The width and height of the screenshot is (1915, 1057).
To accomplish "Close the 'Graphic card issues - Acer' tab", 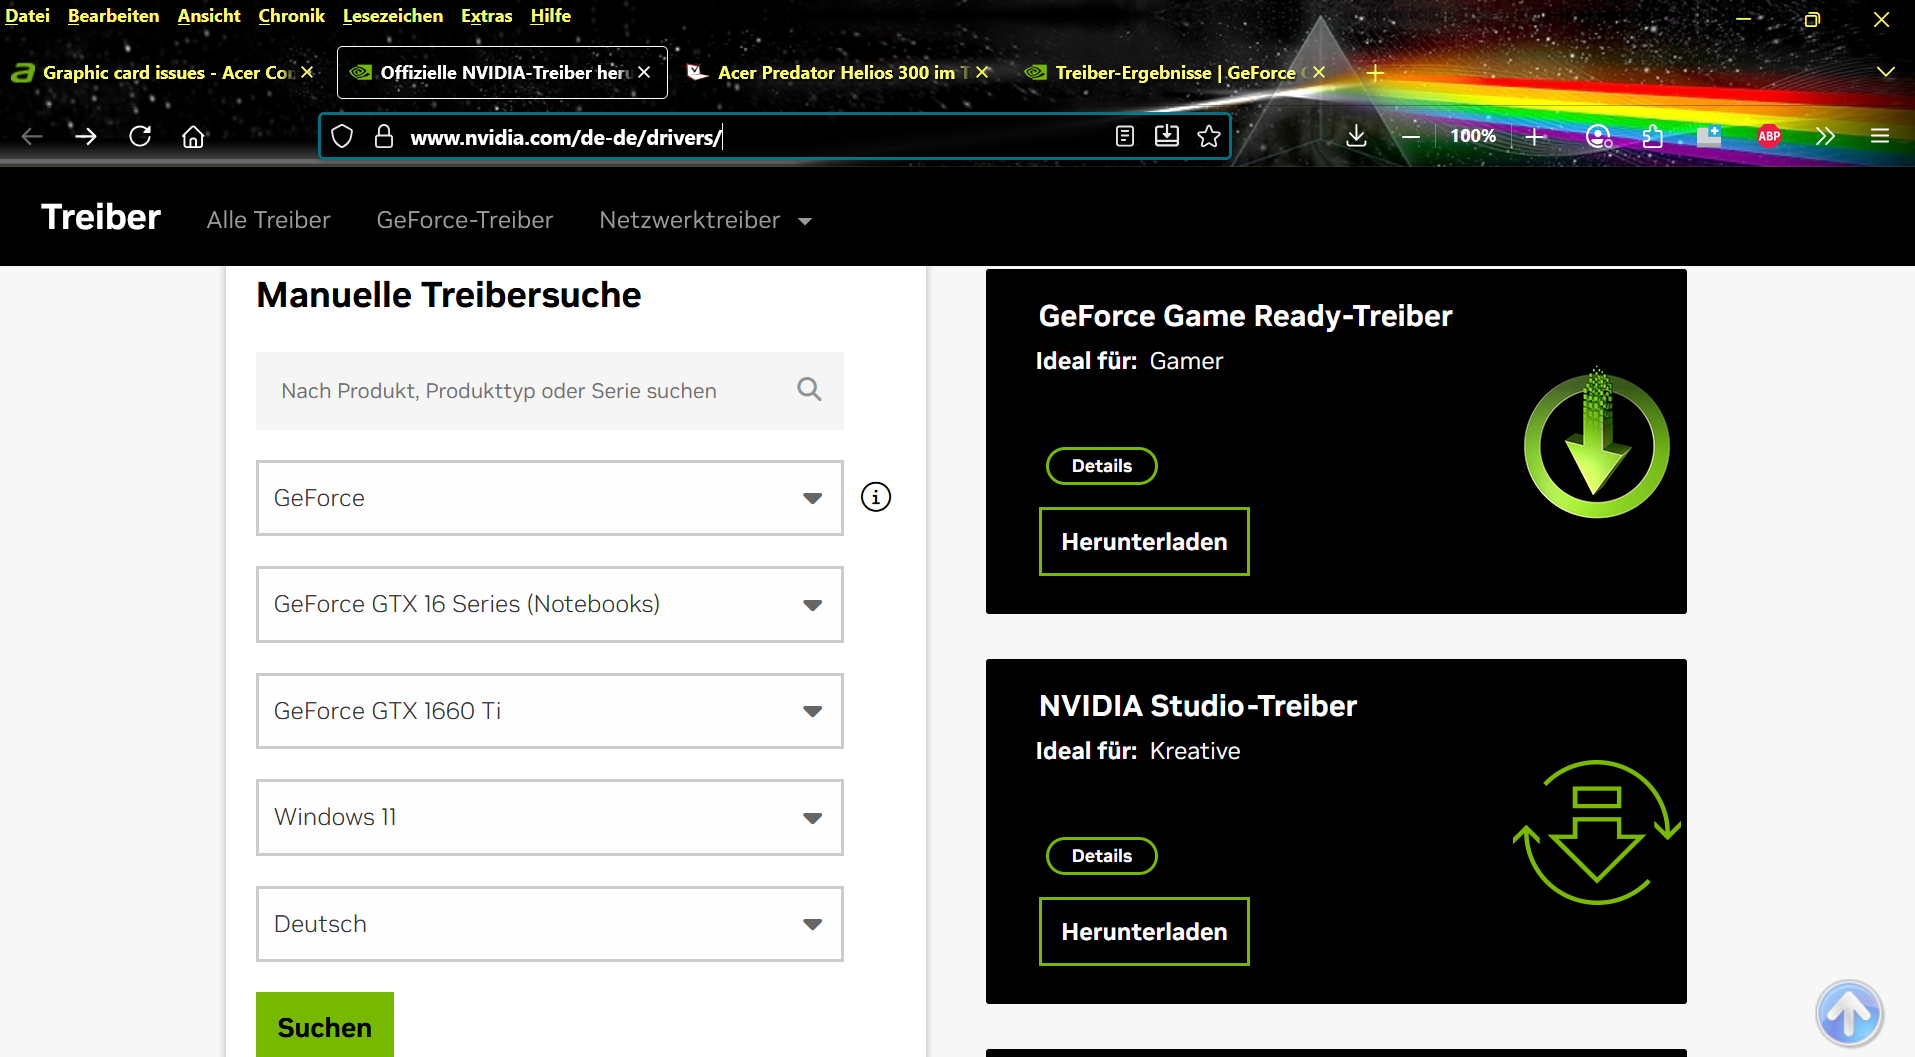I will pos(307,72).
